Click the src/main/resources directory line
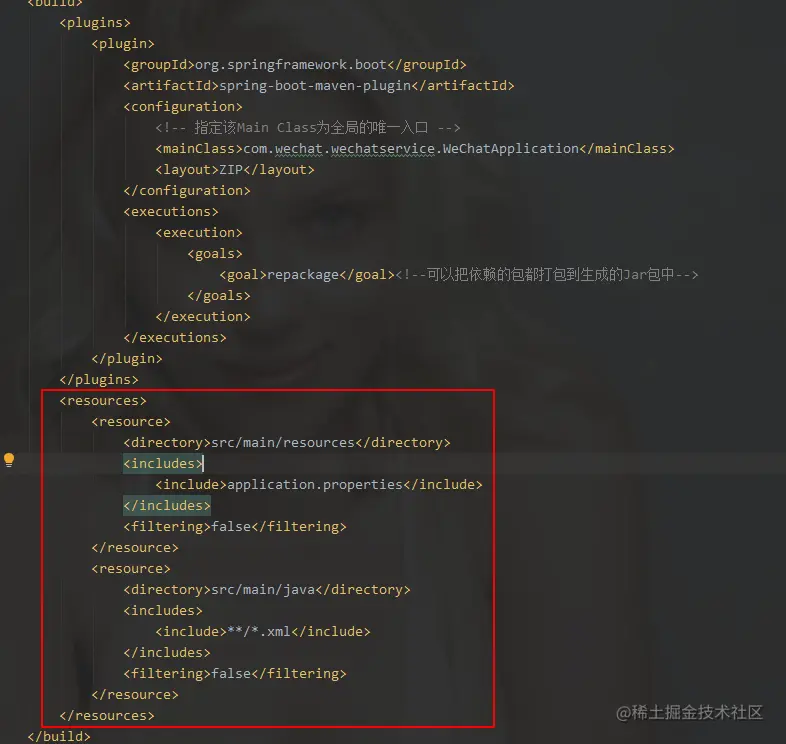The height and width of the screenshot is (744, 786). (287, 443)
